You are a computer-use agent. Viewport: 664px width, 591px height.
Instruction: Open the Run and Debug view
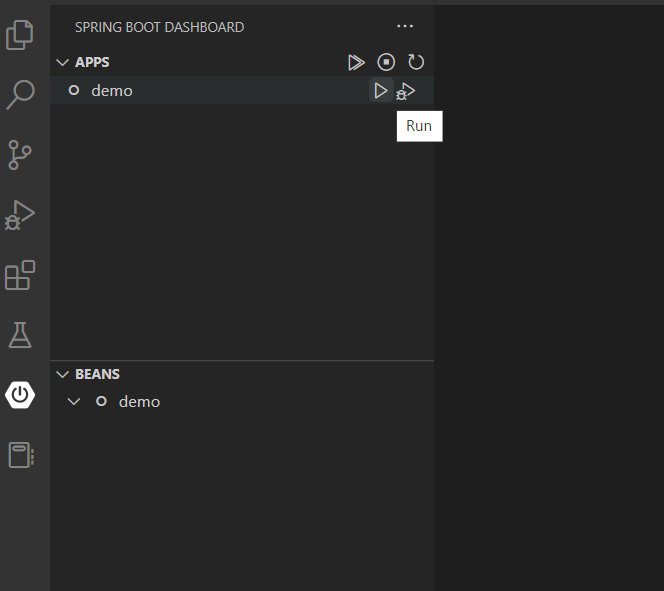20,214
